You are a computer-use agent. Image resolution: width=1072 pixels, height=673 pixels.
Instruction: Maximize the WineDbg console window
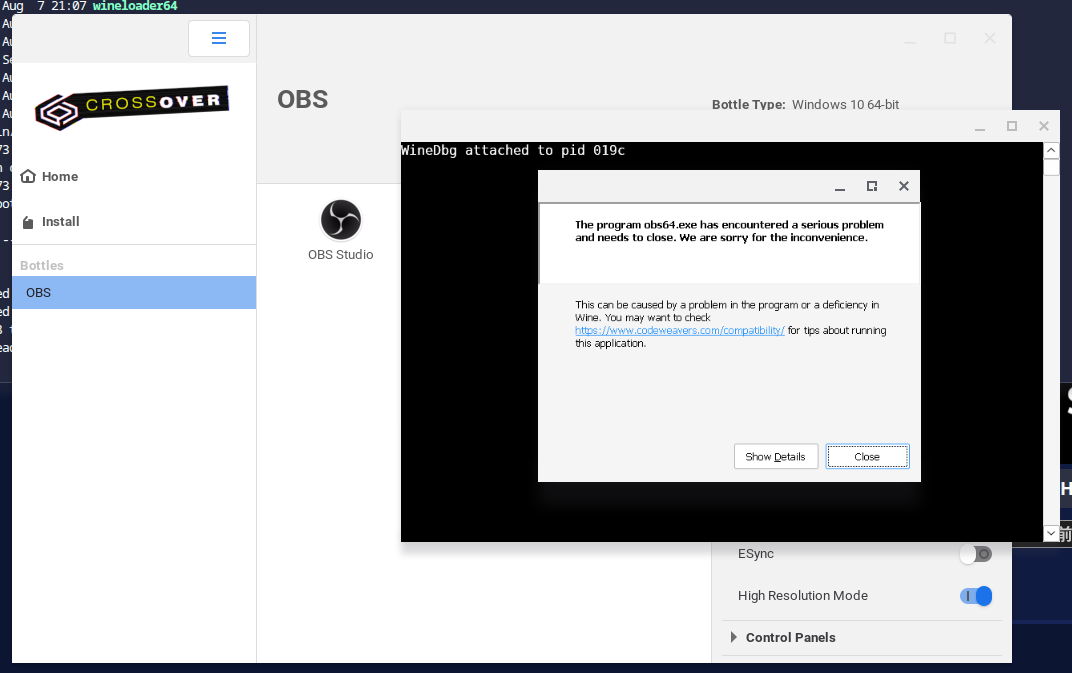click(x=1012, y=127)
